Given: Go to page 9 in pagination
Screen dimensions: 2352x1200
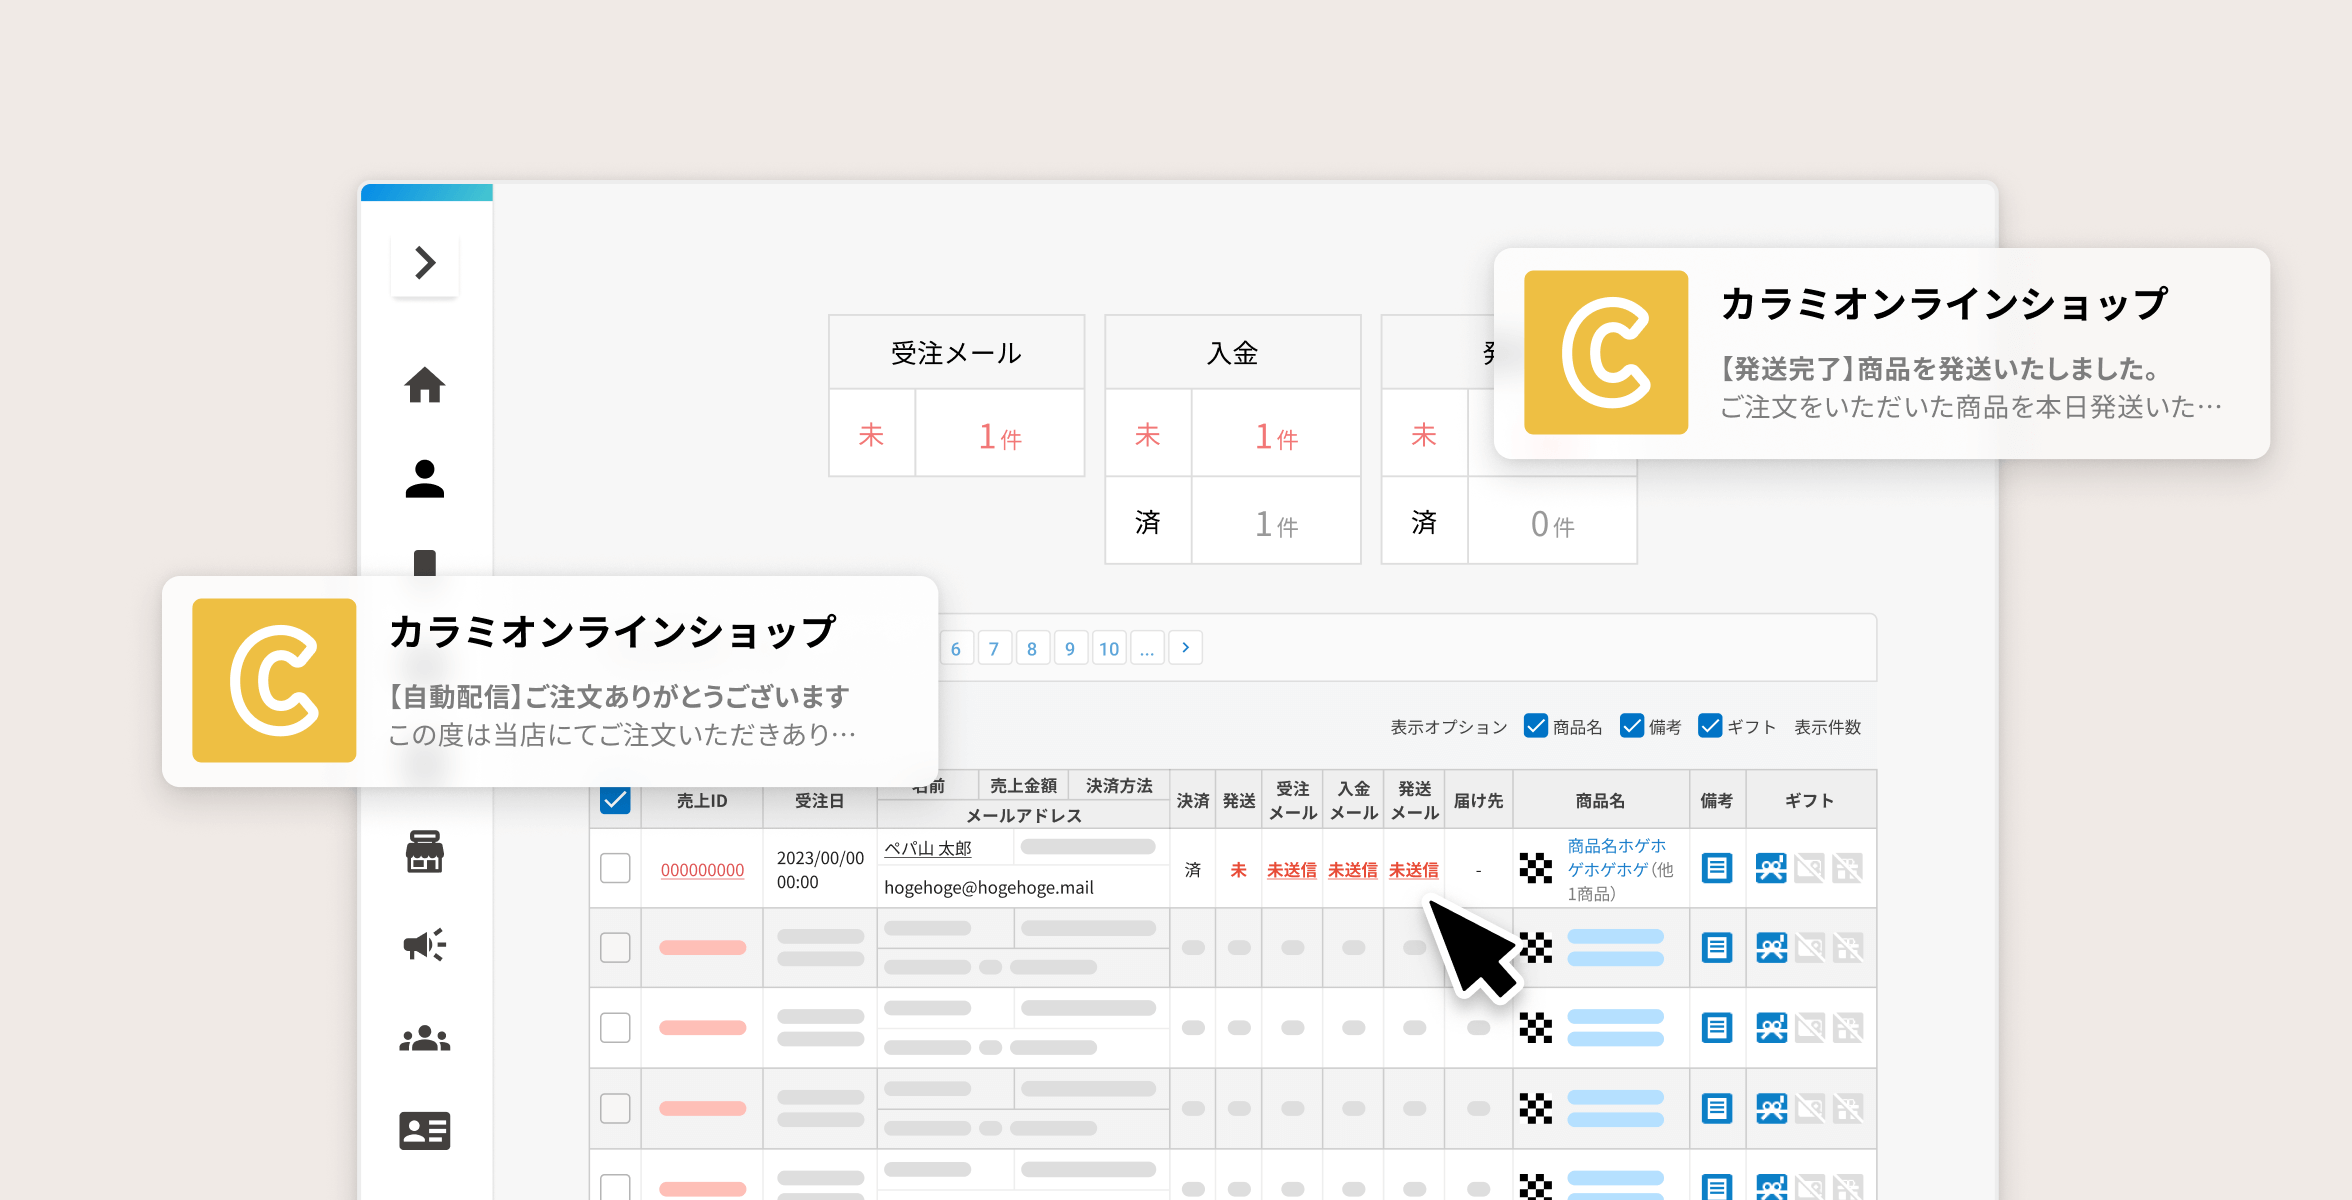Looking at the screenshot, I should point(1070,649).
